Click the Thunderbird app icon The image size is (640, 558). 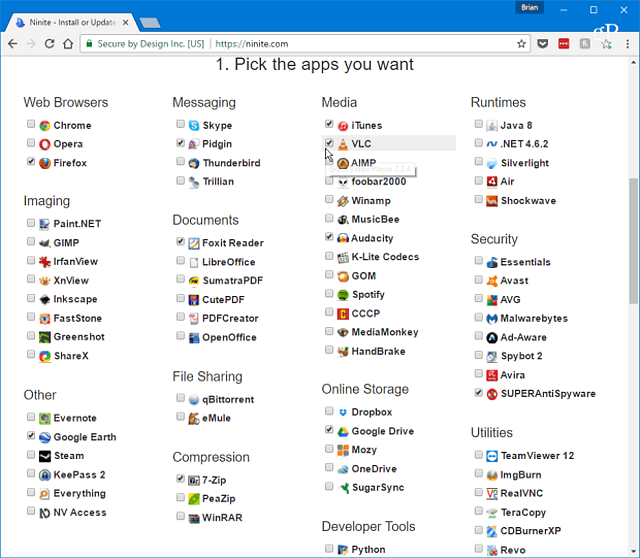[194, 163]
